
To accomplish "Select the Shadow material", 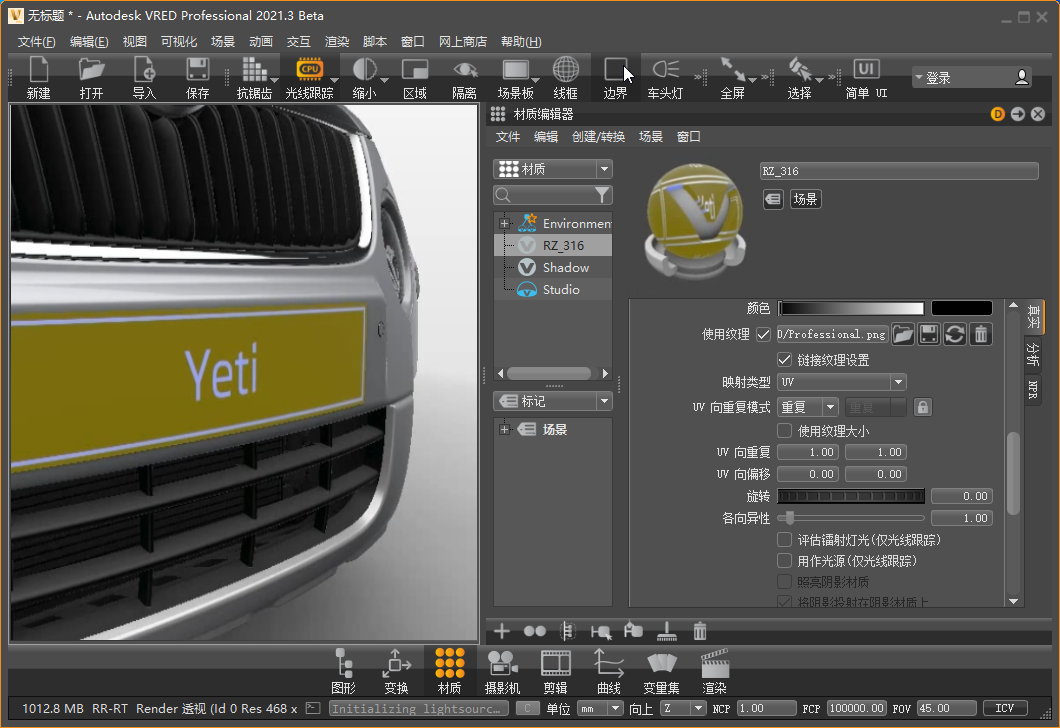I will point(553,268).
